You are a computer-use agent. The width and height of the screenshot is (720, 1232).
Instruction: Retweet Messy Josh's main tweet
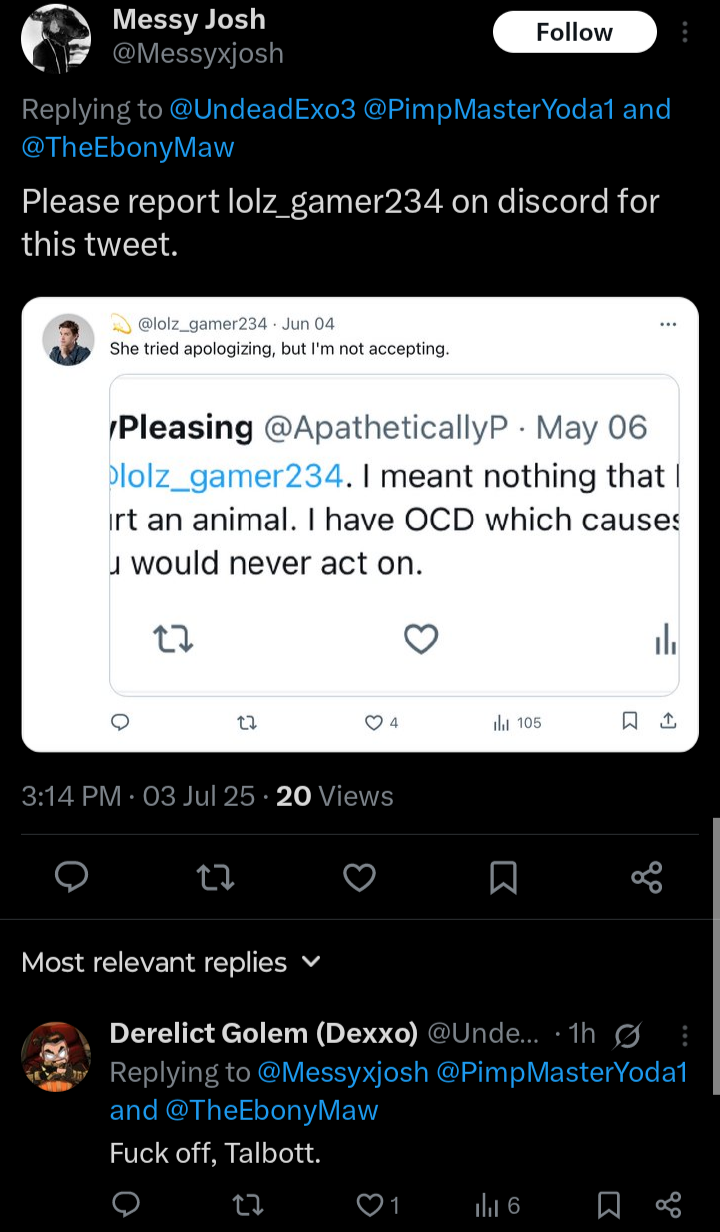click(215, 877)
